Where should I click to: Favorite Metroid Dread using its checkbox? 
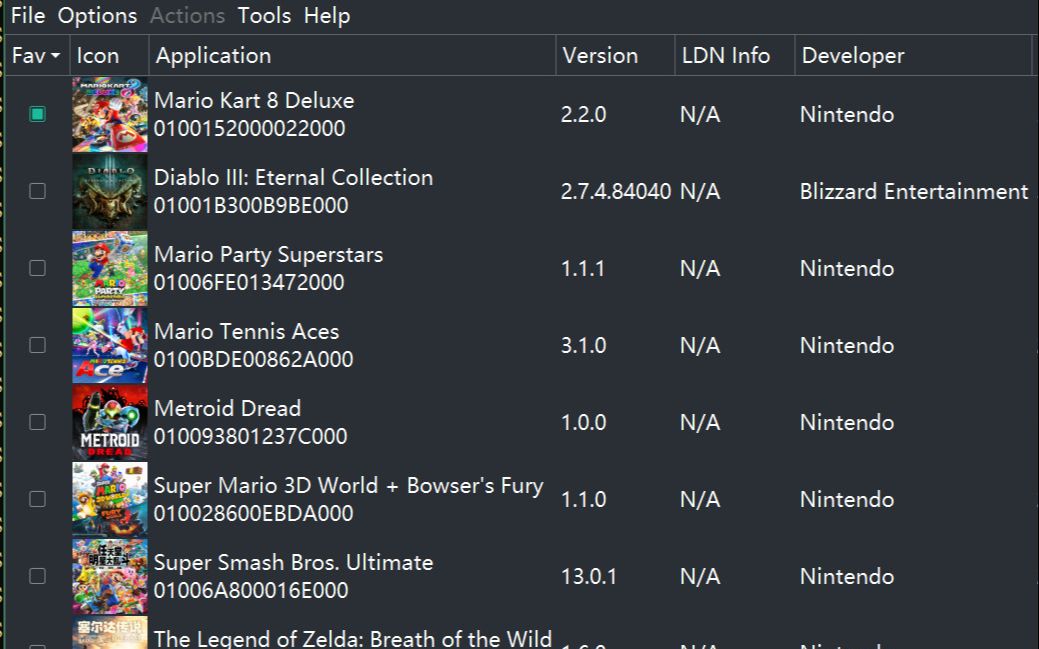(37, 422)
